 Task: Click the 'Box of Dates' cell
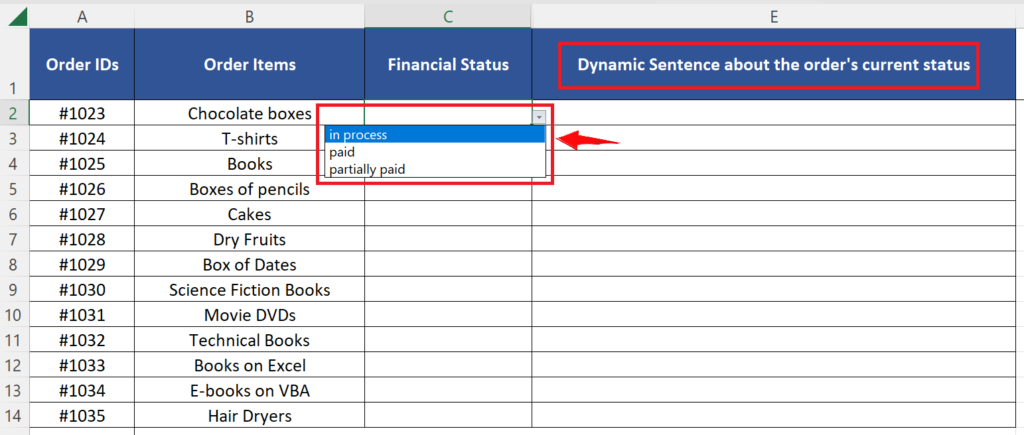(249, 265)
